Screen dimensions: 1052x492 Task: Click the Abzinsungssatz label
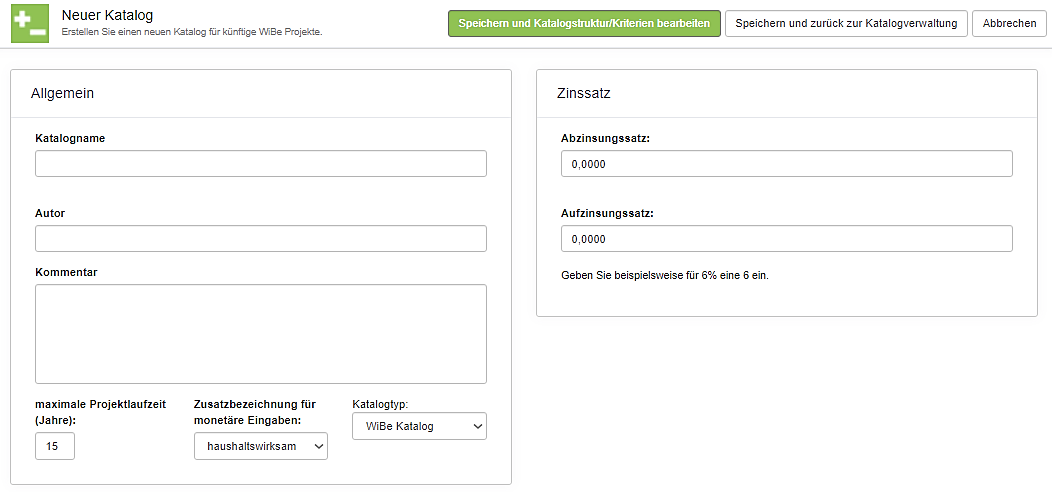(605, 138)
